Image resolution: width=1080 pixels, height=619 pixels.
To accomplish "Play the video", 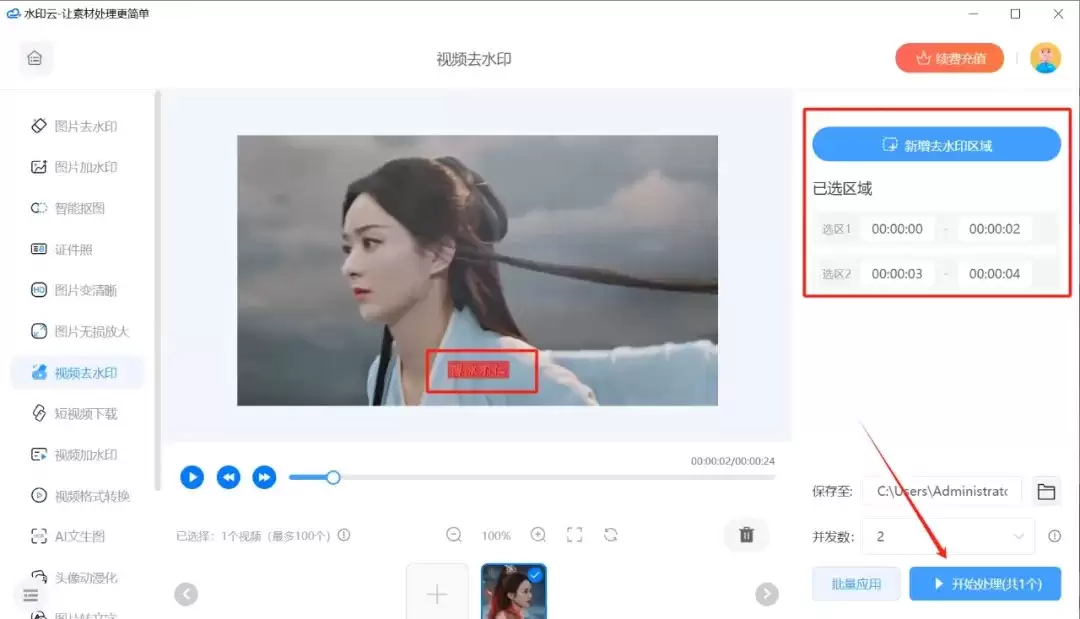I will pyautogui.click(x=192, y=477).
